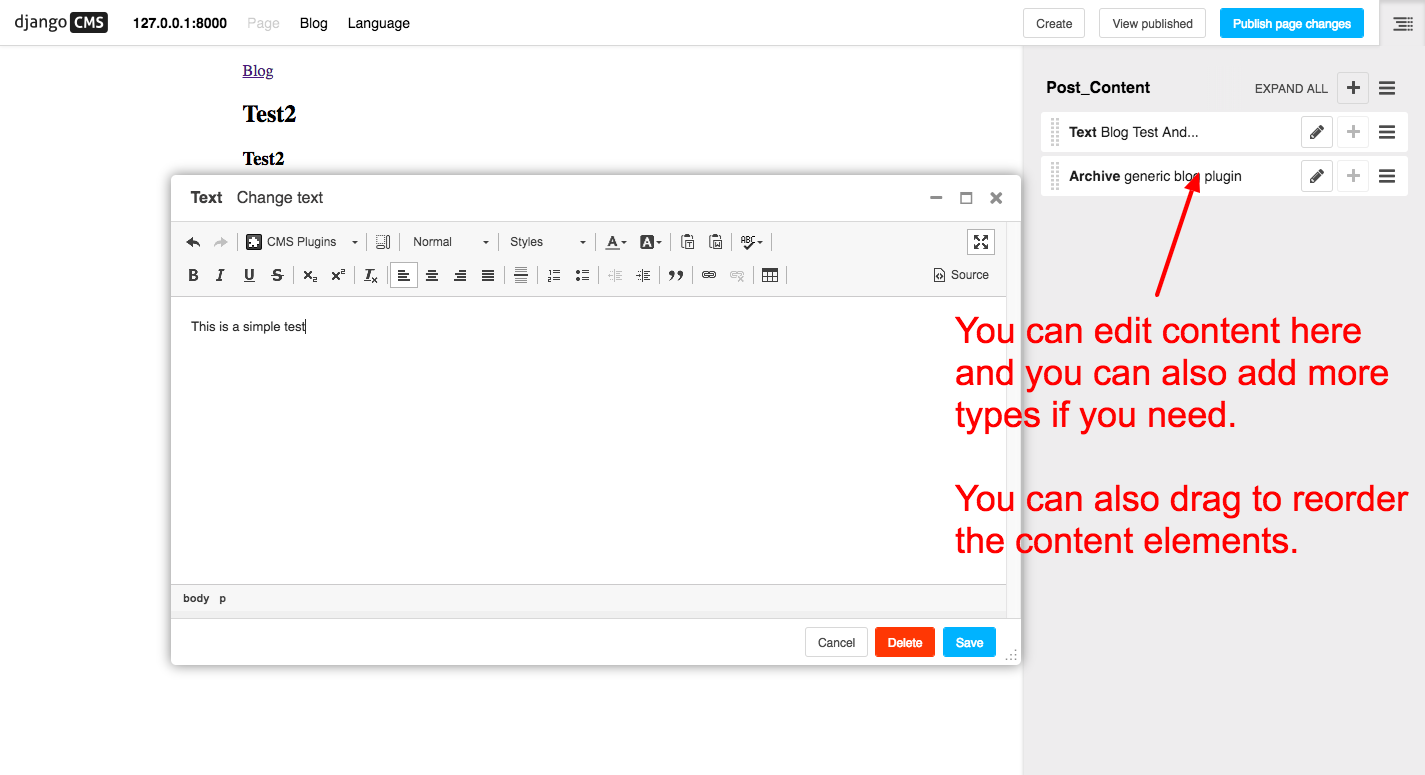Open the text color picker
1425x775 pixels.
coord(616,242)
